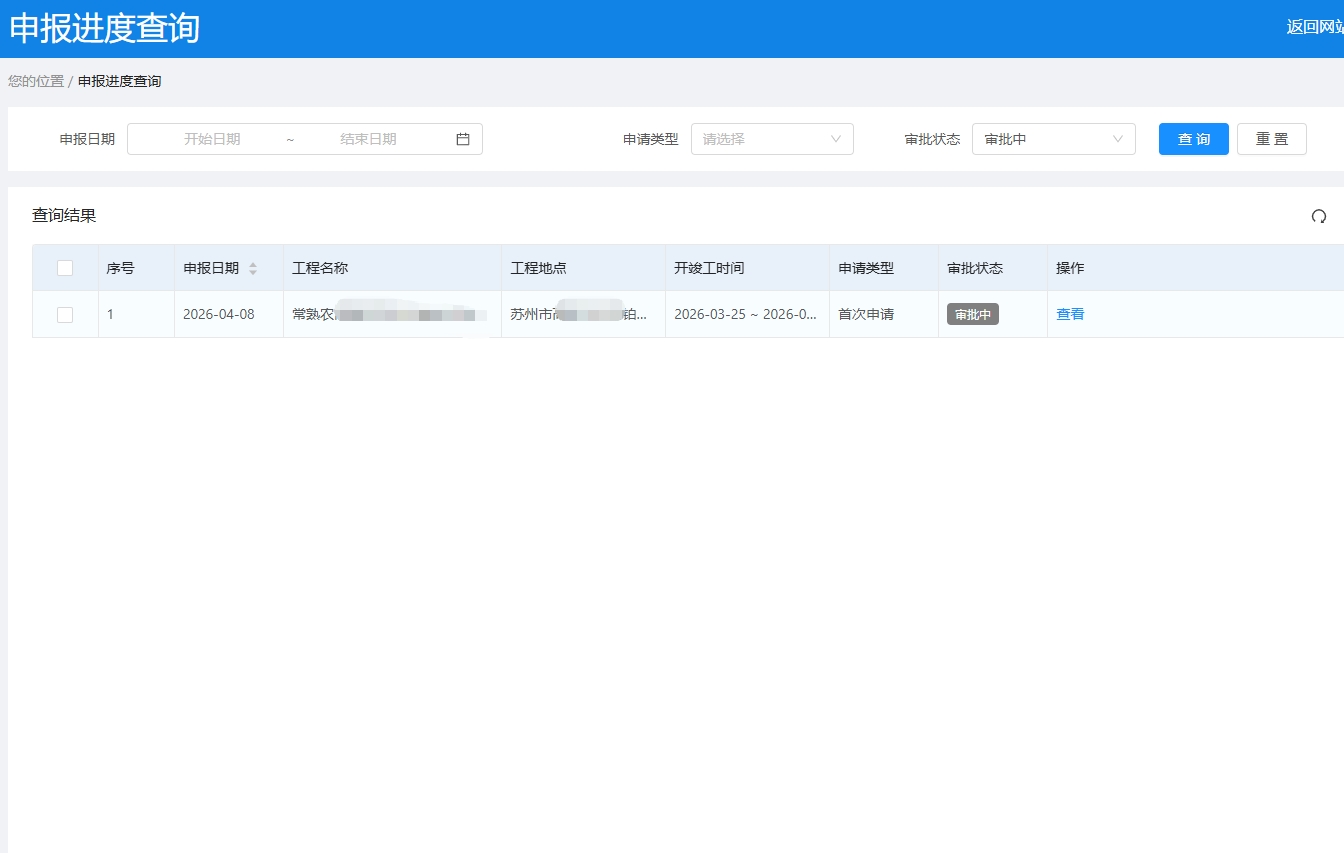Viewport: 1344px width, 853px height.
Task: Click the truncated 开竣工时间 date range cell
Action: tap(746, 314)
